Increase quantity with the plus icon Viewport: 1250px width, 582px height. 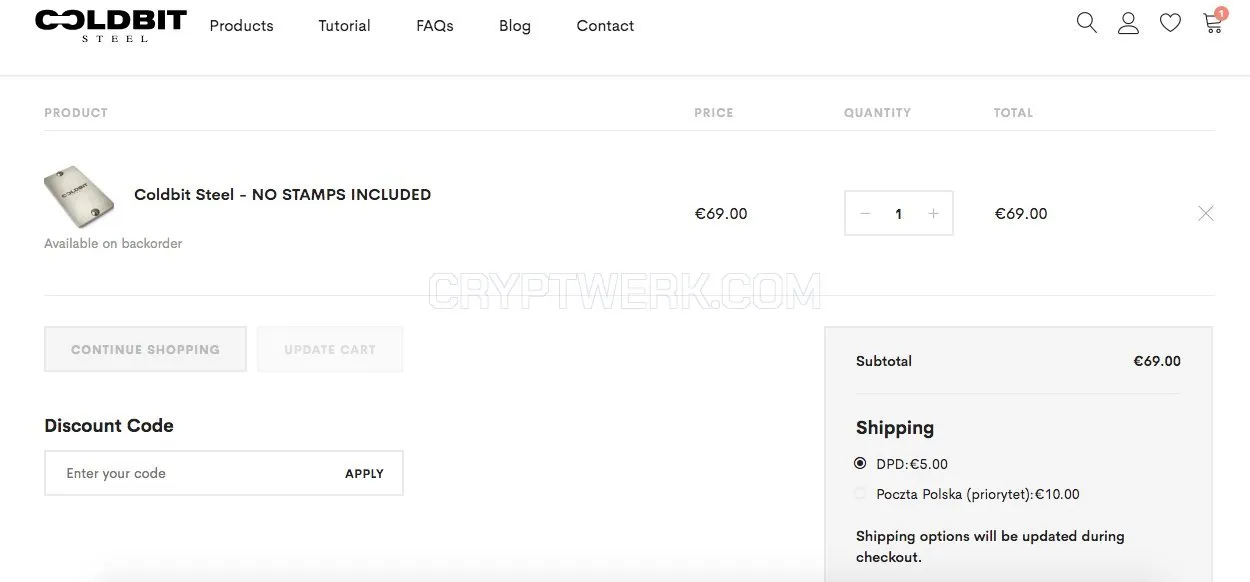(933, 214)
